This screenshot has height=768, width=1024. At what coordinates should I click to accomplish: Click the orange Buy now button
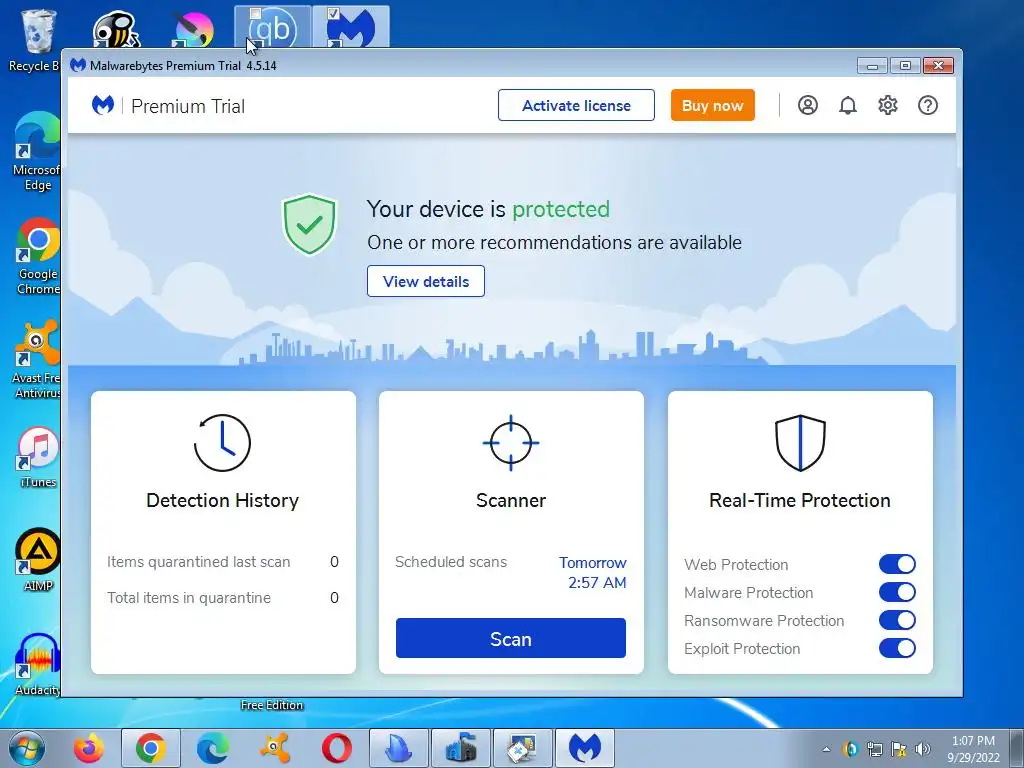(x=712, y=105)
